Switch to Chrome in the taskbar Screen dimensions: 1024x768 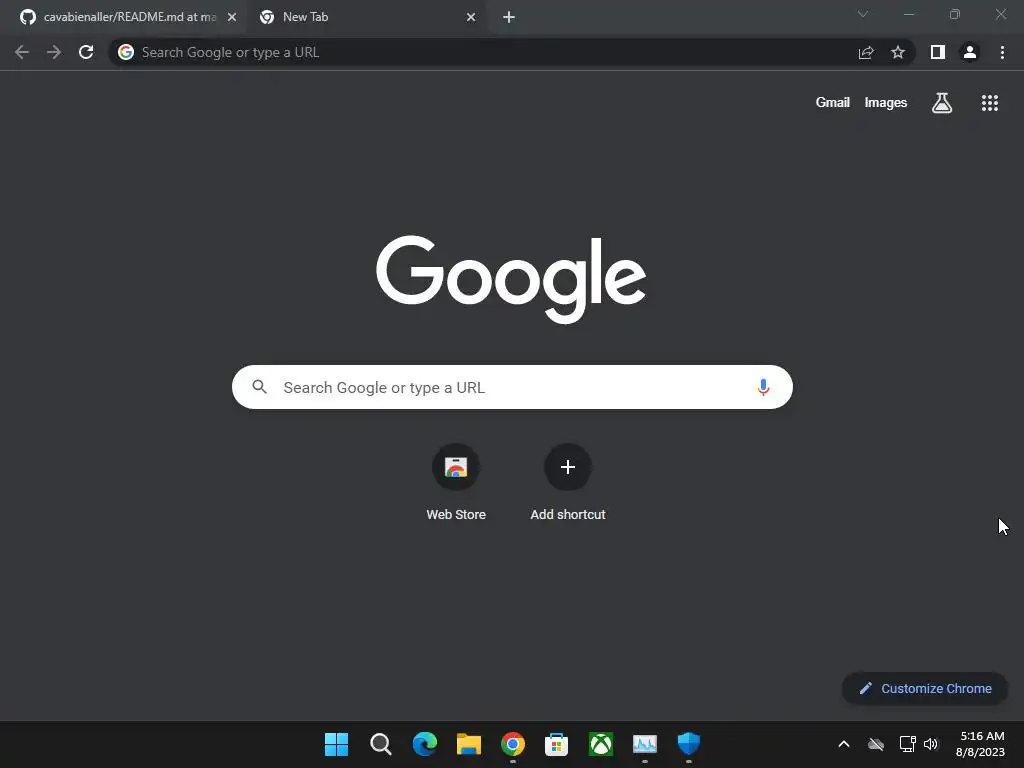pos(513,744)
